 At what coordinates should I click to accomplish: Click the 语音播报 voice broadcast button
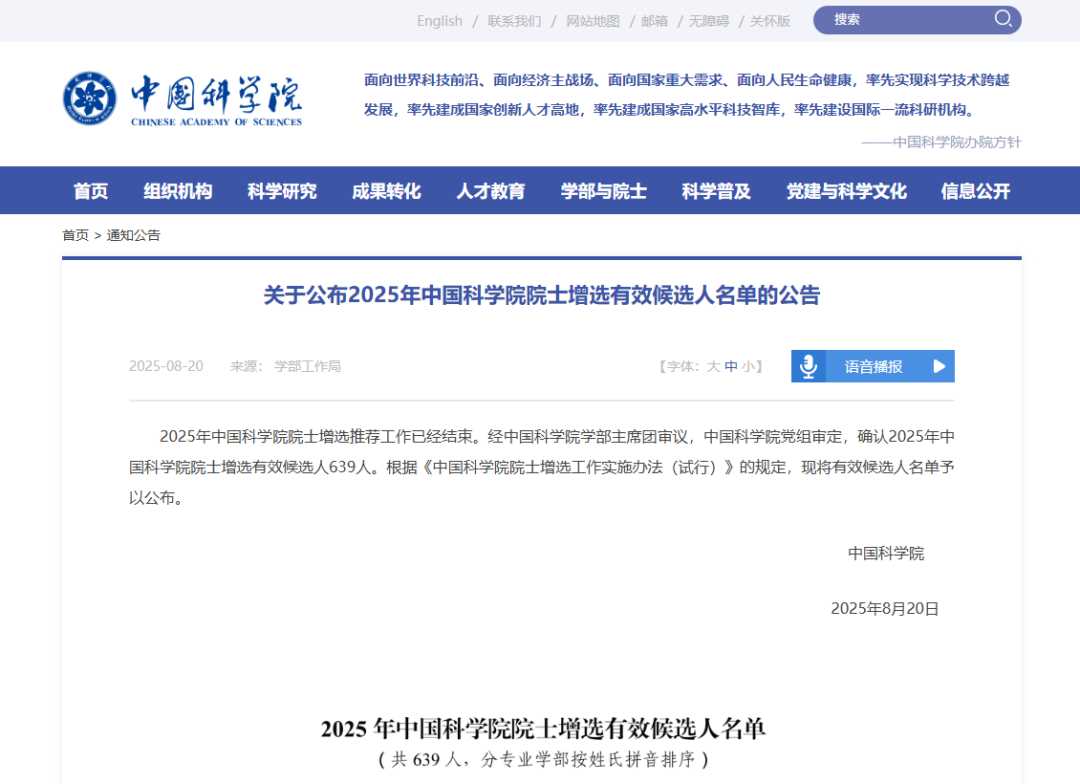tap(873, 366)
